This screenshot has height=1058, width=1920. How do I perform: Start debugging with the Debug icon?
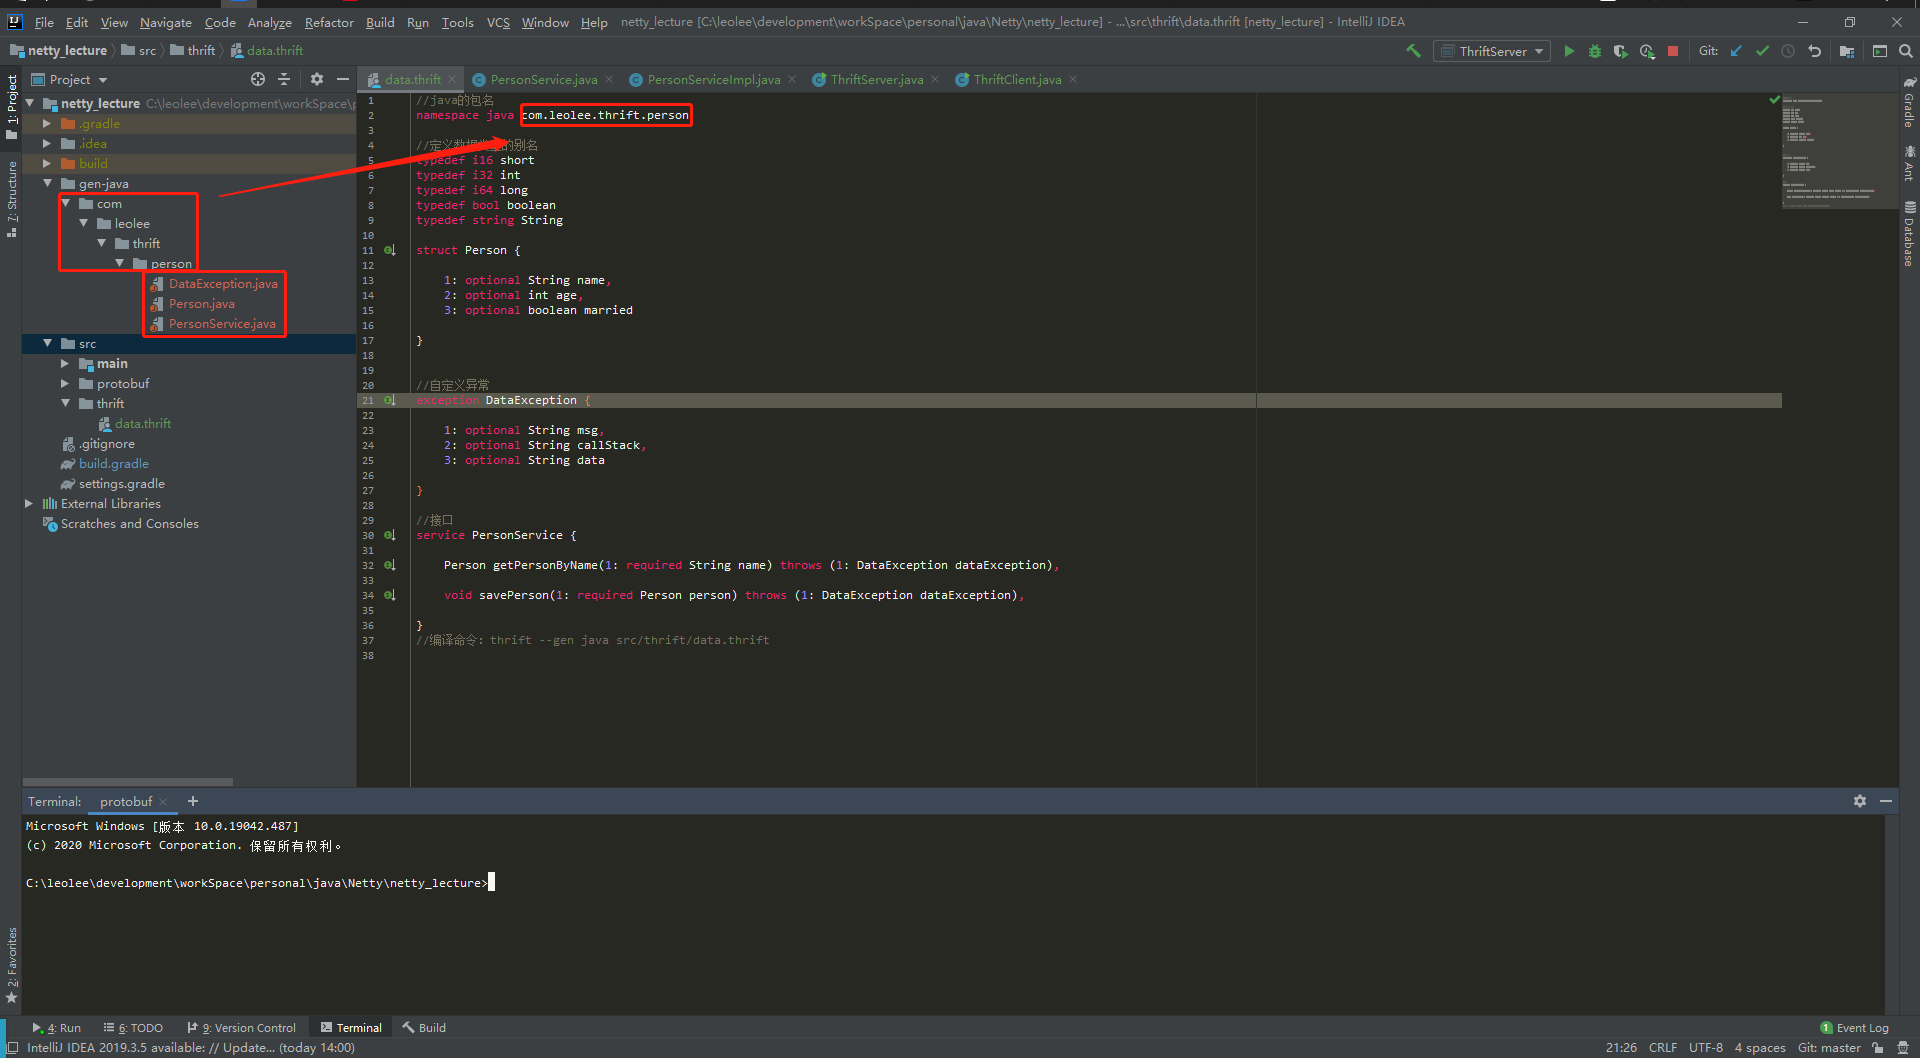pos(1594,50)
